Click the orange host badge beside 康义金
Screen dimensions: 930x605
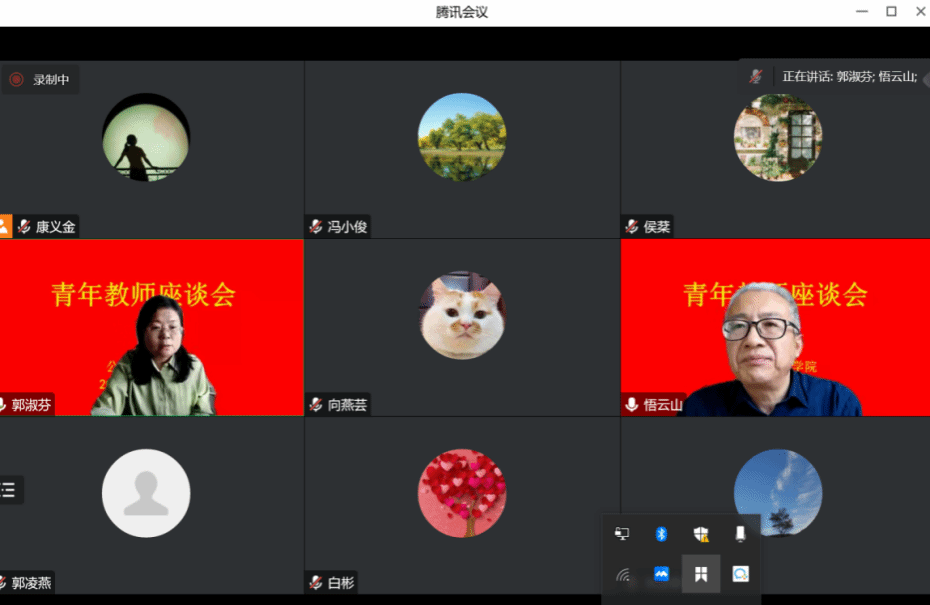[x=4, y=227]
